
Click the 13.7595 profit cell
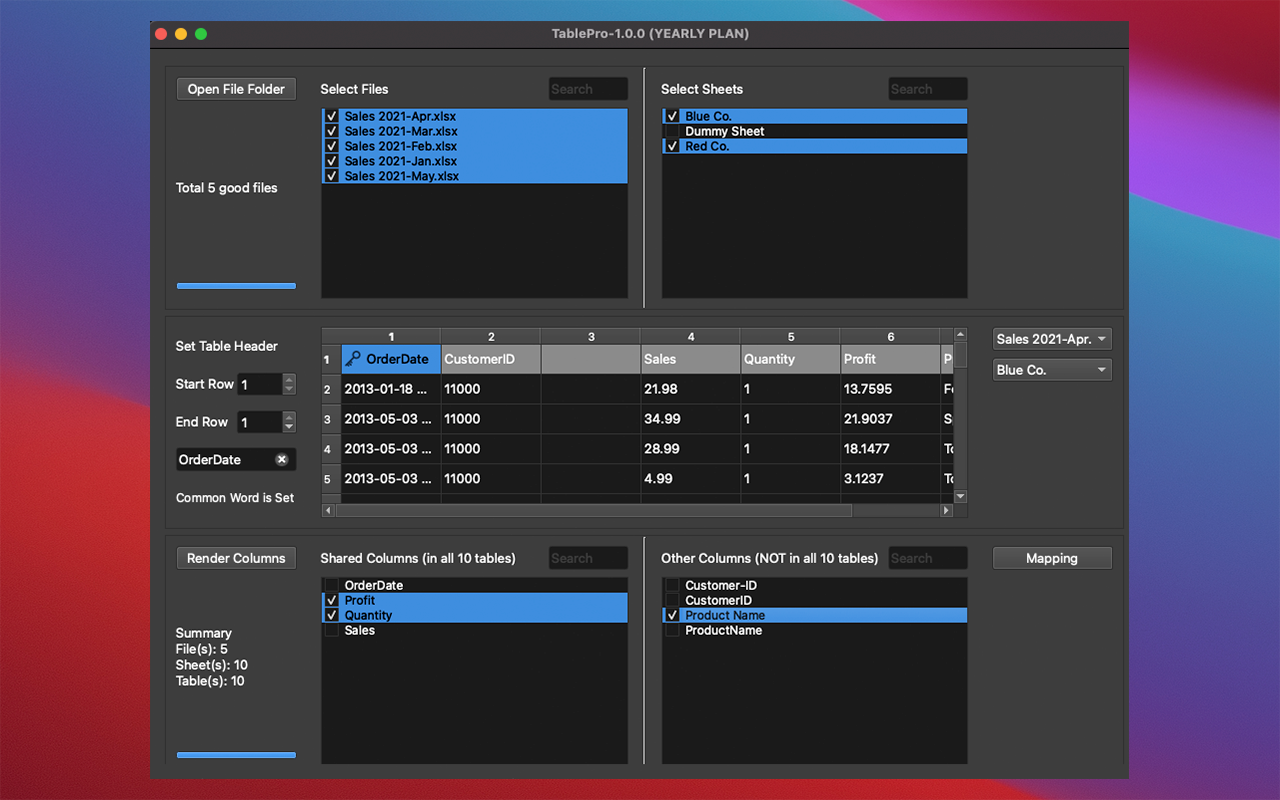[x=890, y=389]
